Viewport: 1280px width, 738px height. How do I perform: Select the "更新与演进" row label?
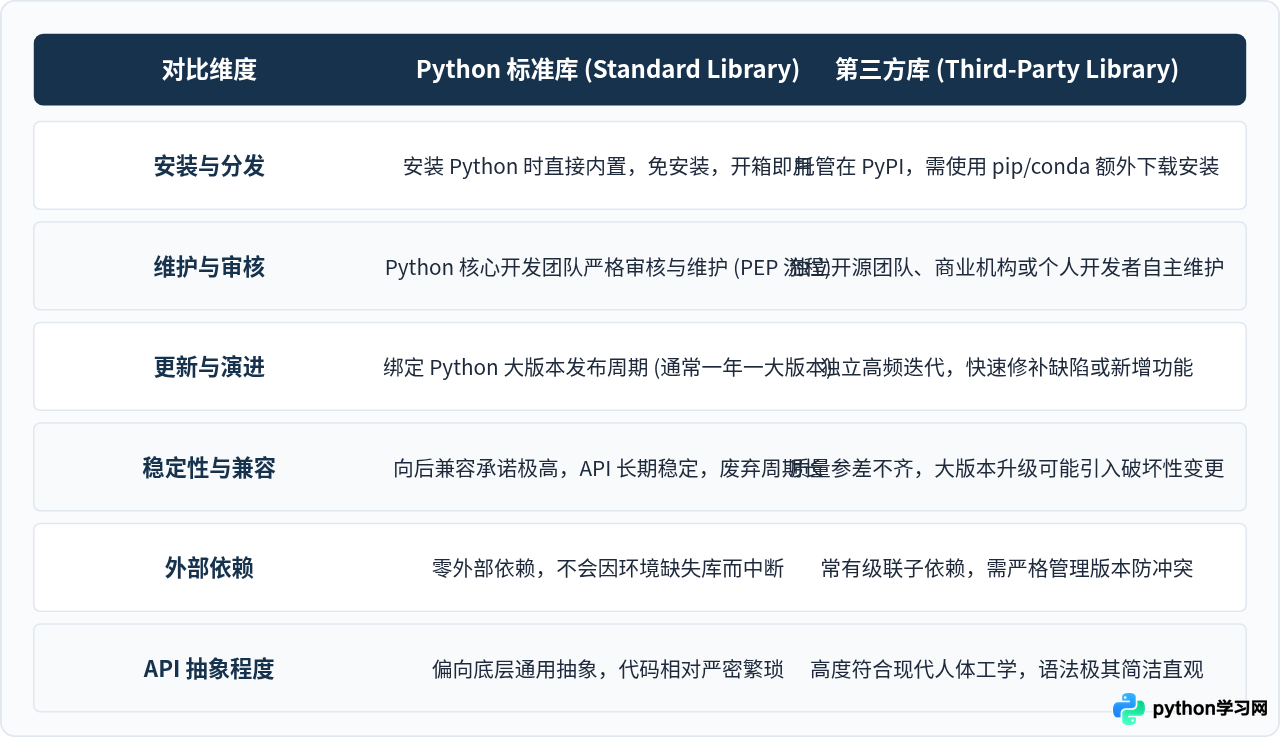(209, 367)
